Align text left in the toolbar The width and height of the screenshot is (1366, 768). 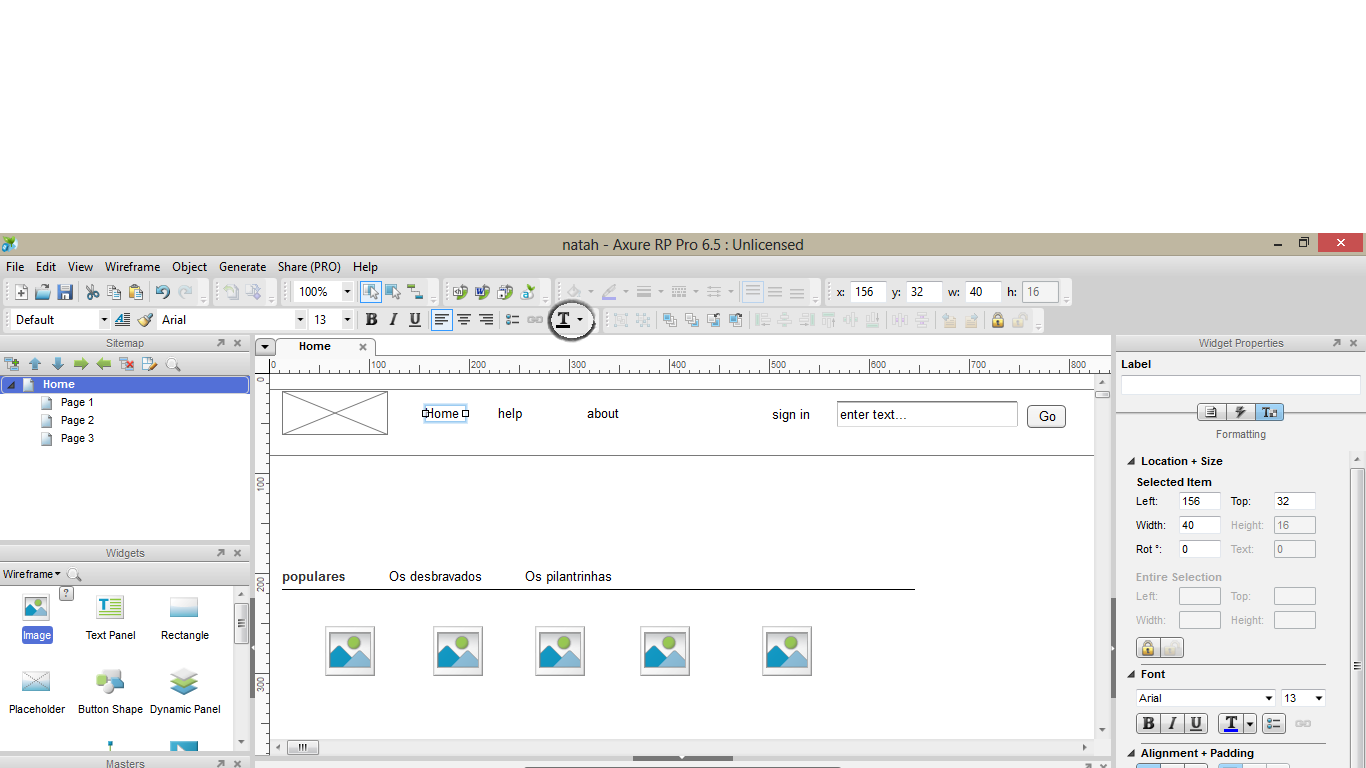pos(442,320)
